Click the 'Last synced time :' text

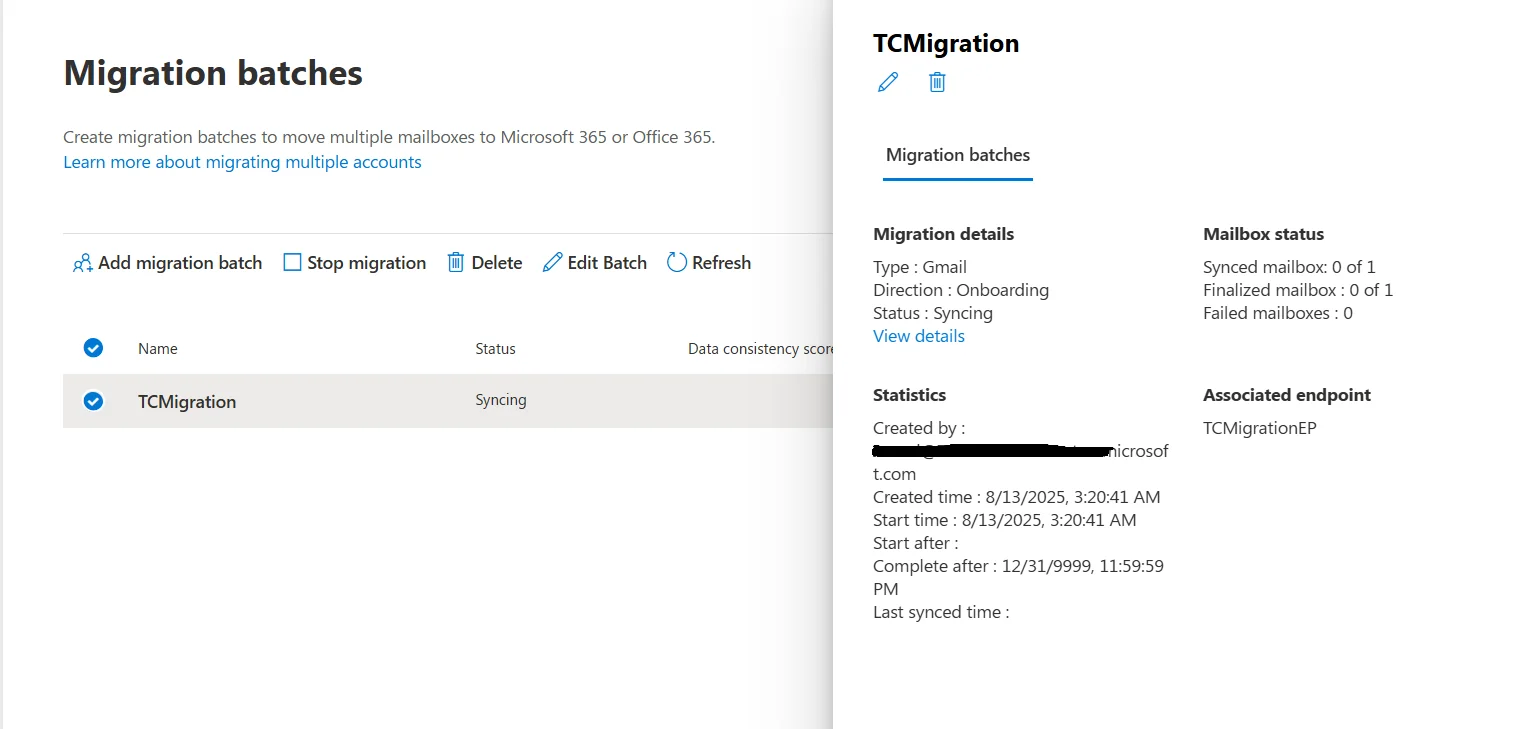click(x=941, y=612)
